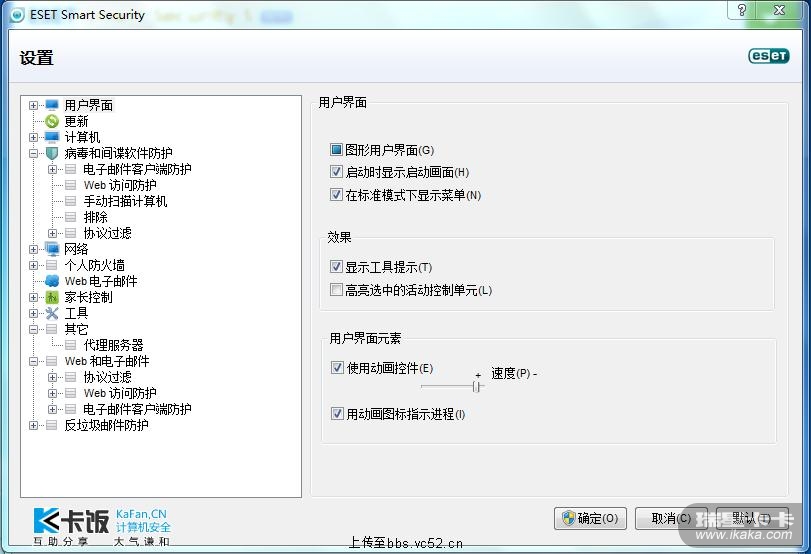This screenshot has height=554, width=811.
Task: Click the green 更新 update icon
Action: 52,122
